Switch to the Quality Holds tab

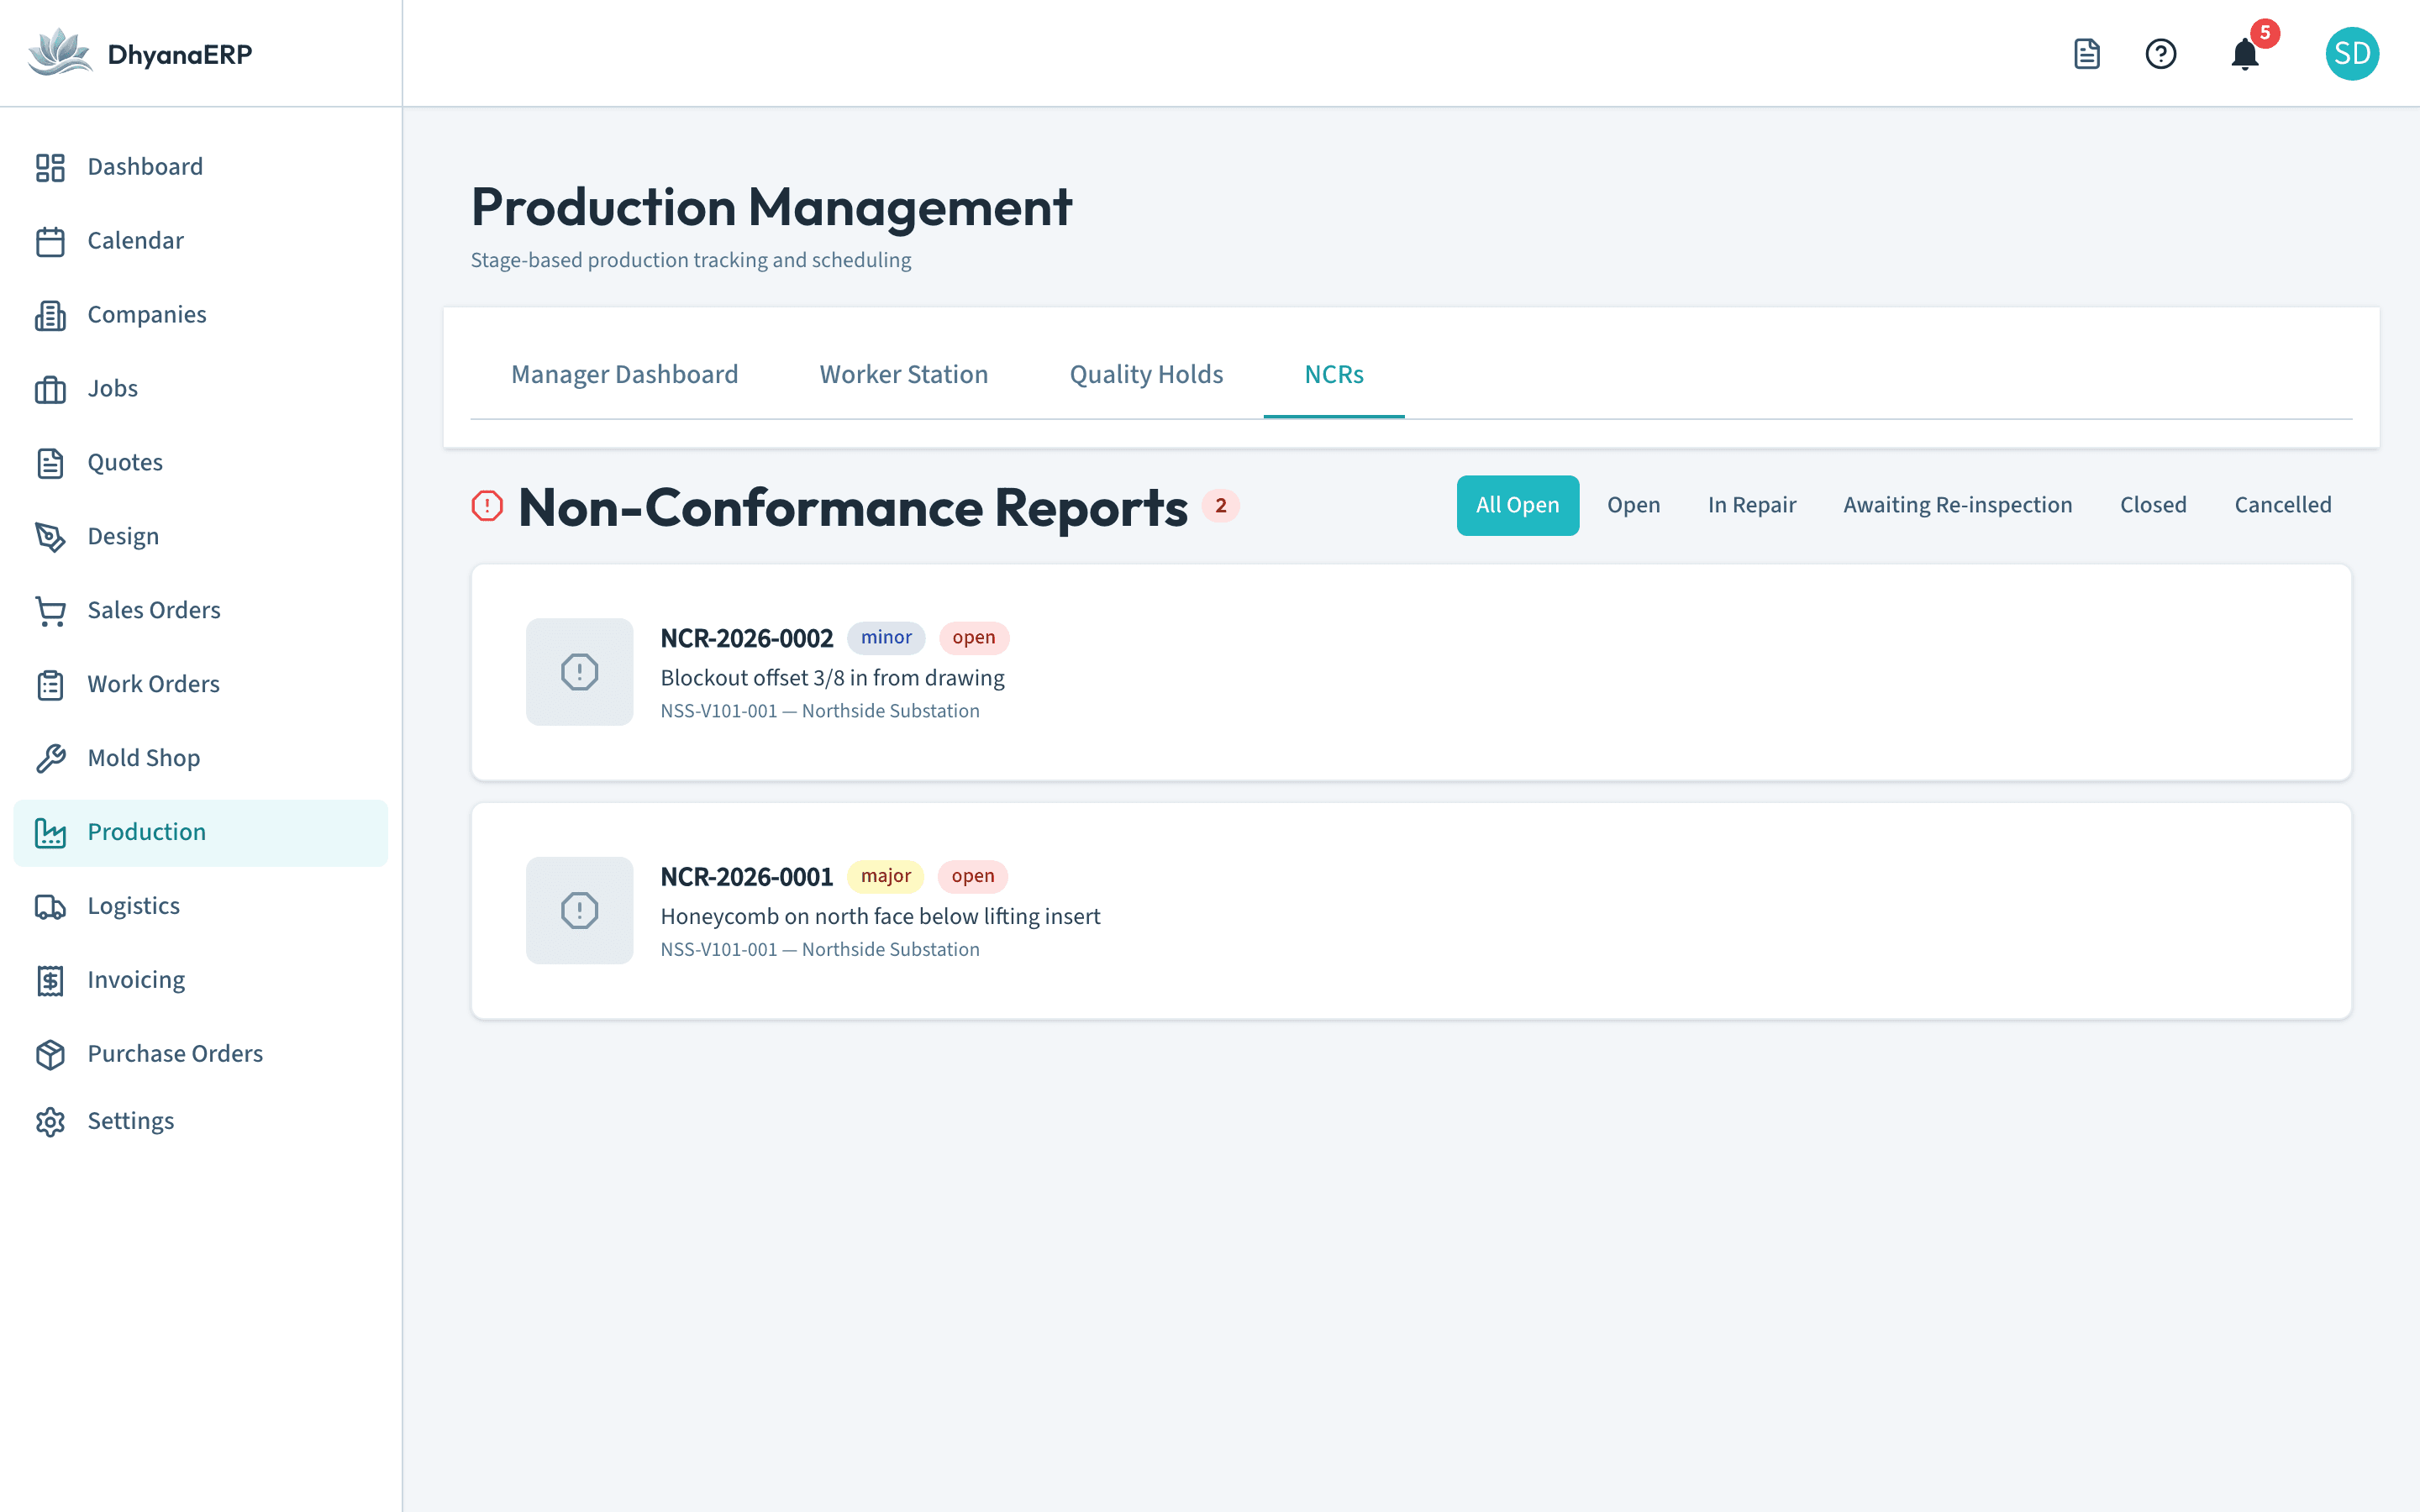coord(1146,375)
